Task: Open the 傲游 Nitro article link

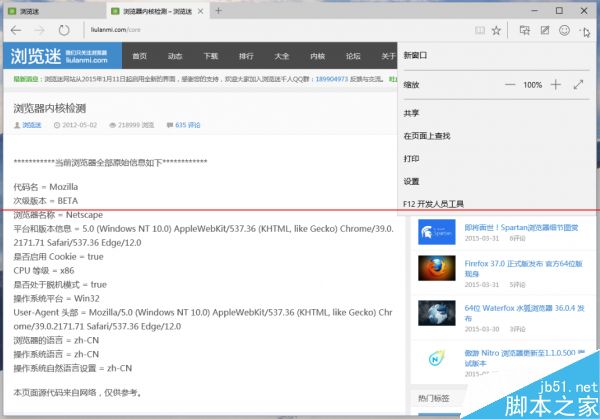Action: tap(524, 358)
